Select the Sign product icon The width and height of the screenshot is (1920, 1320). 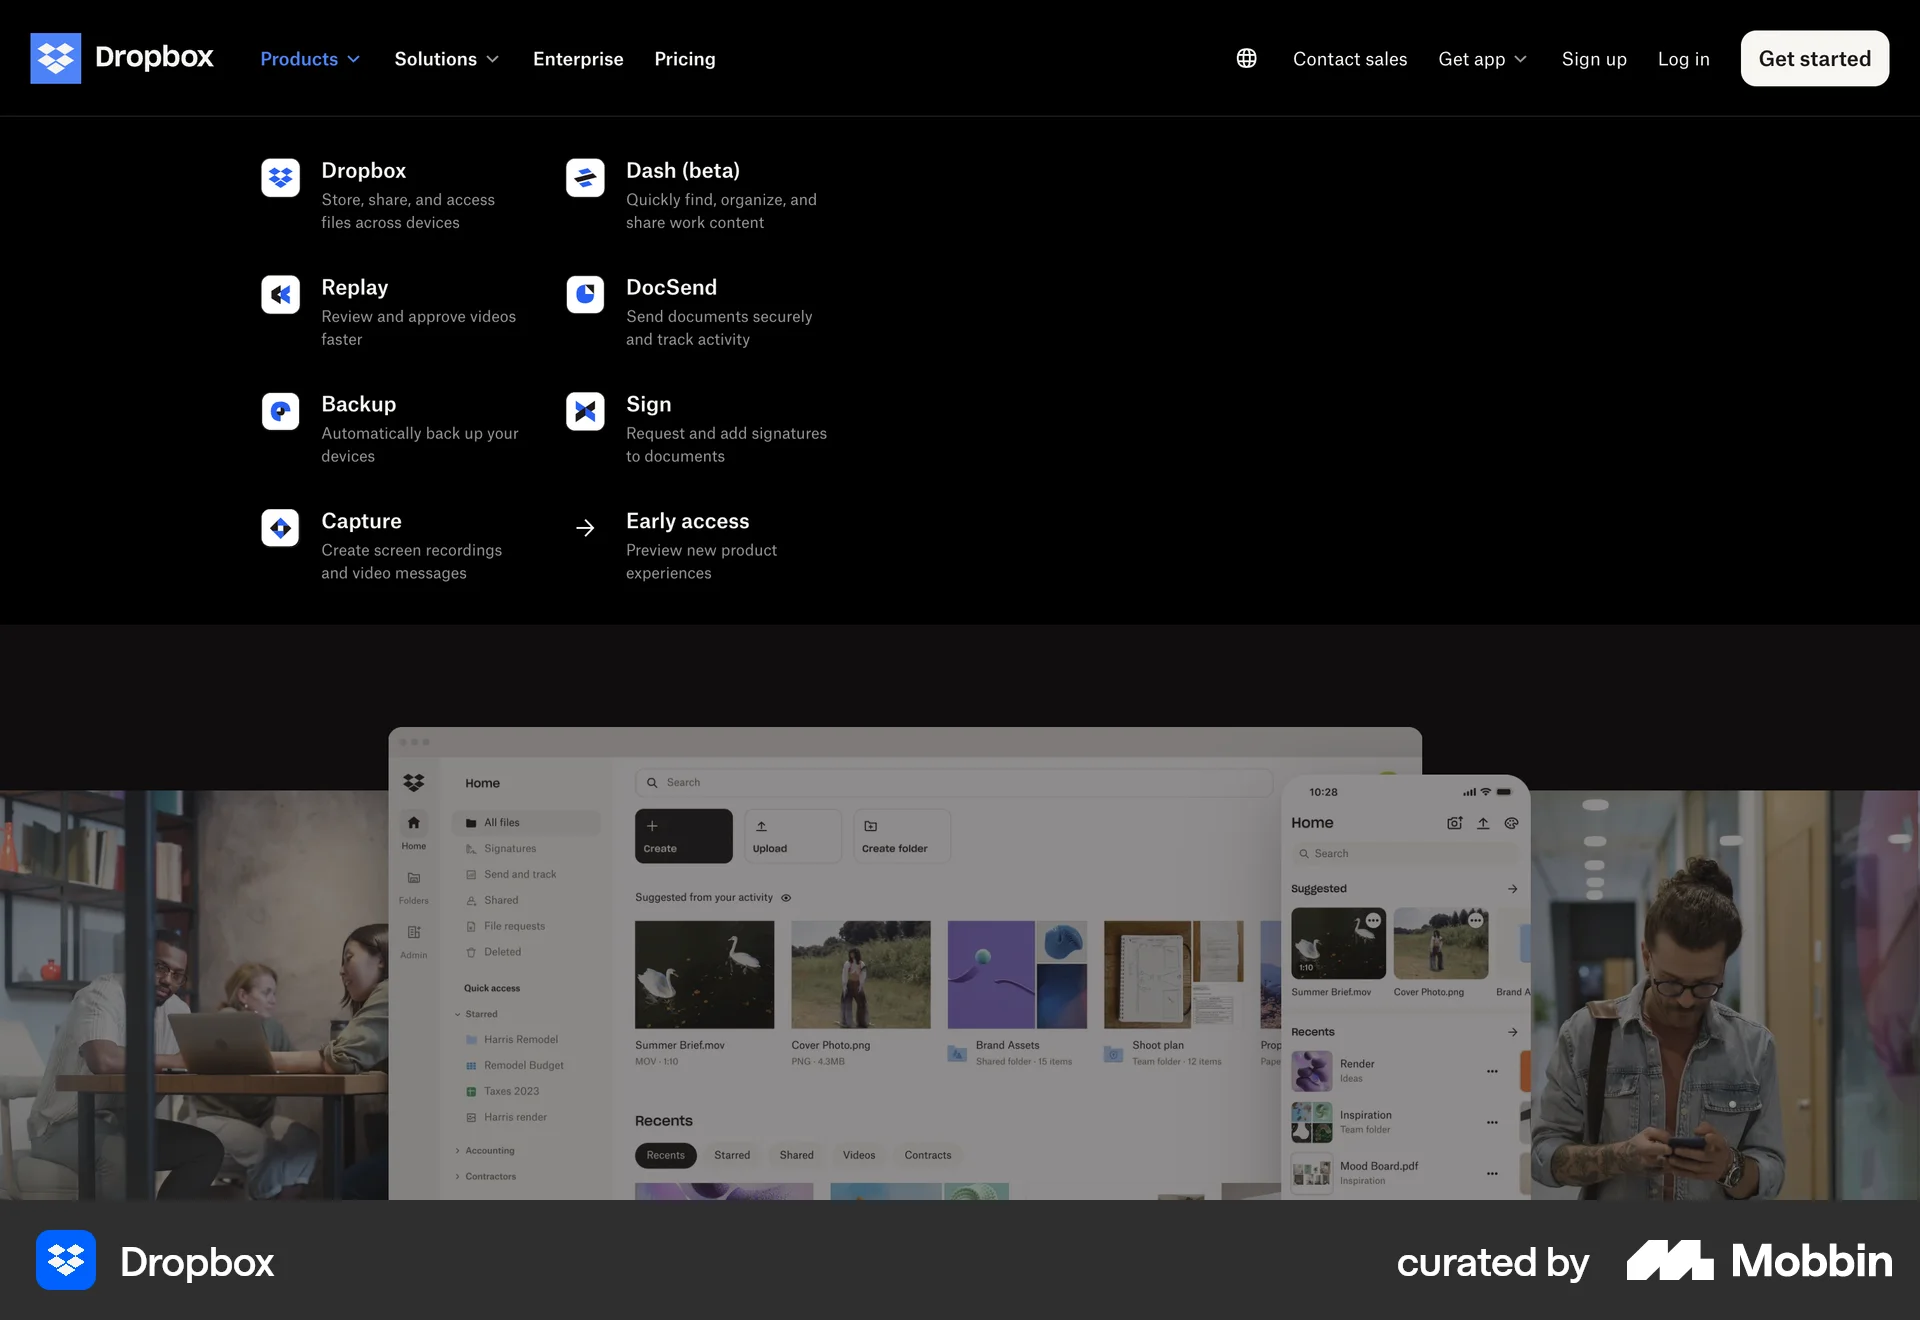coord(584,411)
